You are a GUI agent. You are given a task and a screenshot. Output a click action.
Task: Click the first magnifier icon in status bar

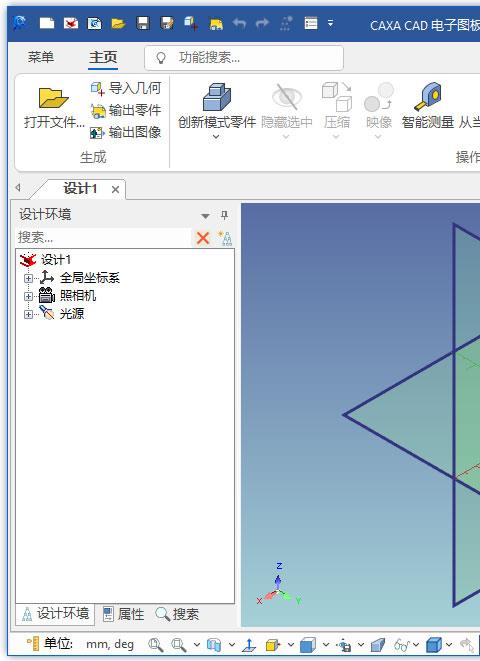(156, 645)
